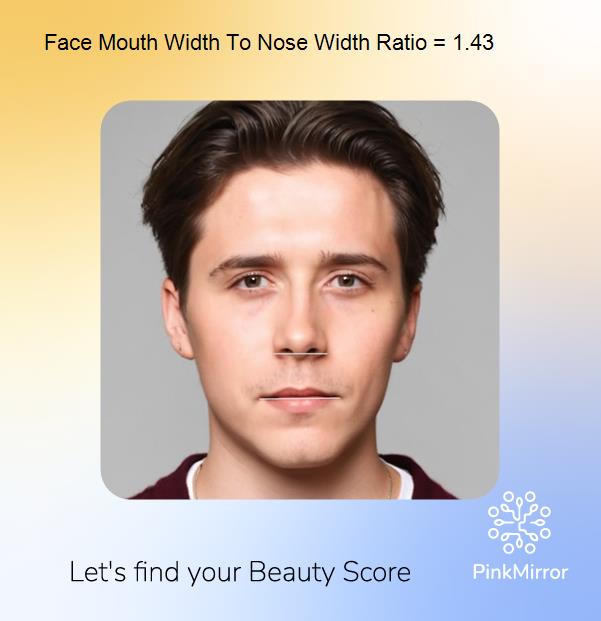Screen dimensions: 601x621
Task: Click the PinkMirror circuit-tree logo icon
Action: (519, 522)
